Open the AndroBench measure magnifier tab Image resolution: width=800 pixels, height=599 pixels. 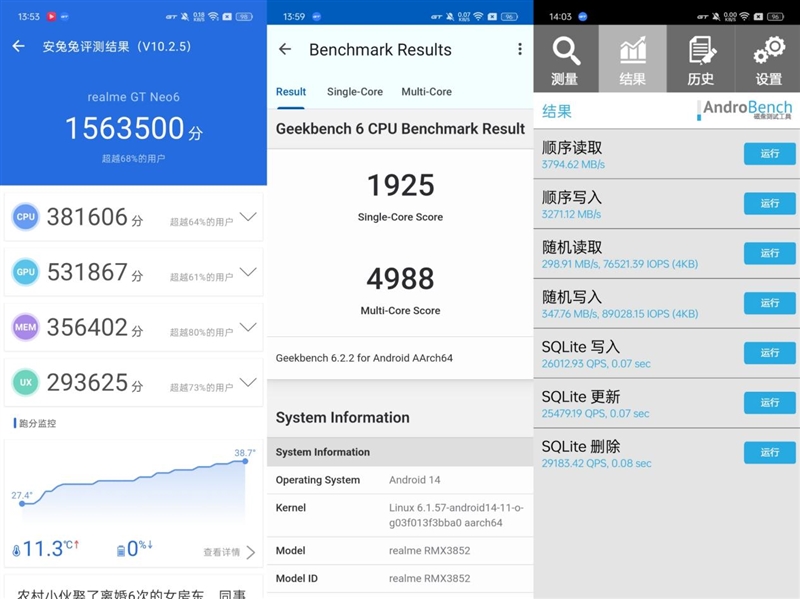565,59
